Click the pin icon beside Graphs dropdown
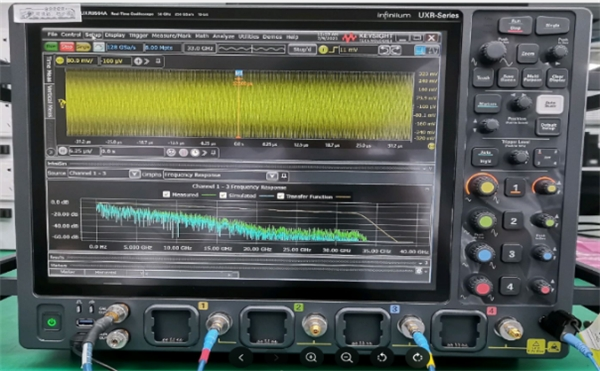Image resolution: width=600 pixels, height=371 pixels. [284, 176]
